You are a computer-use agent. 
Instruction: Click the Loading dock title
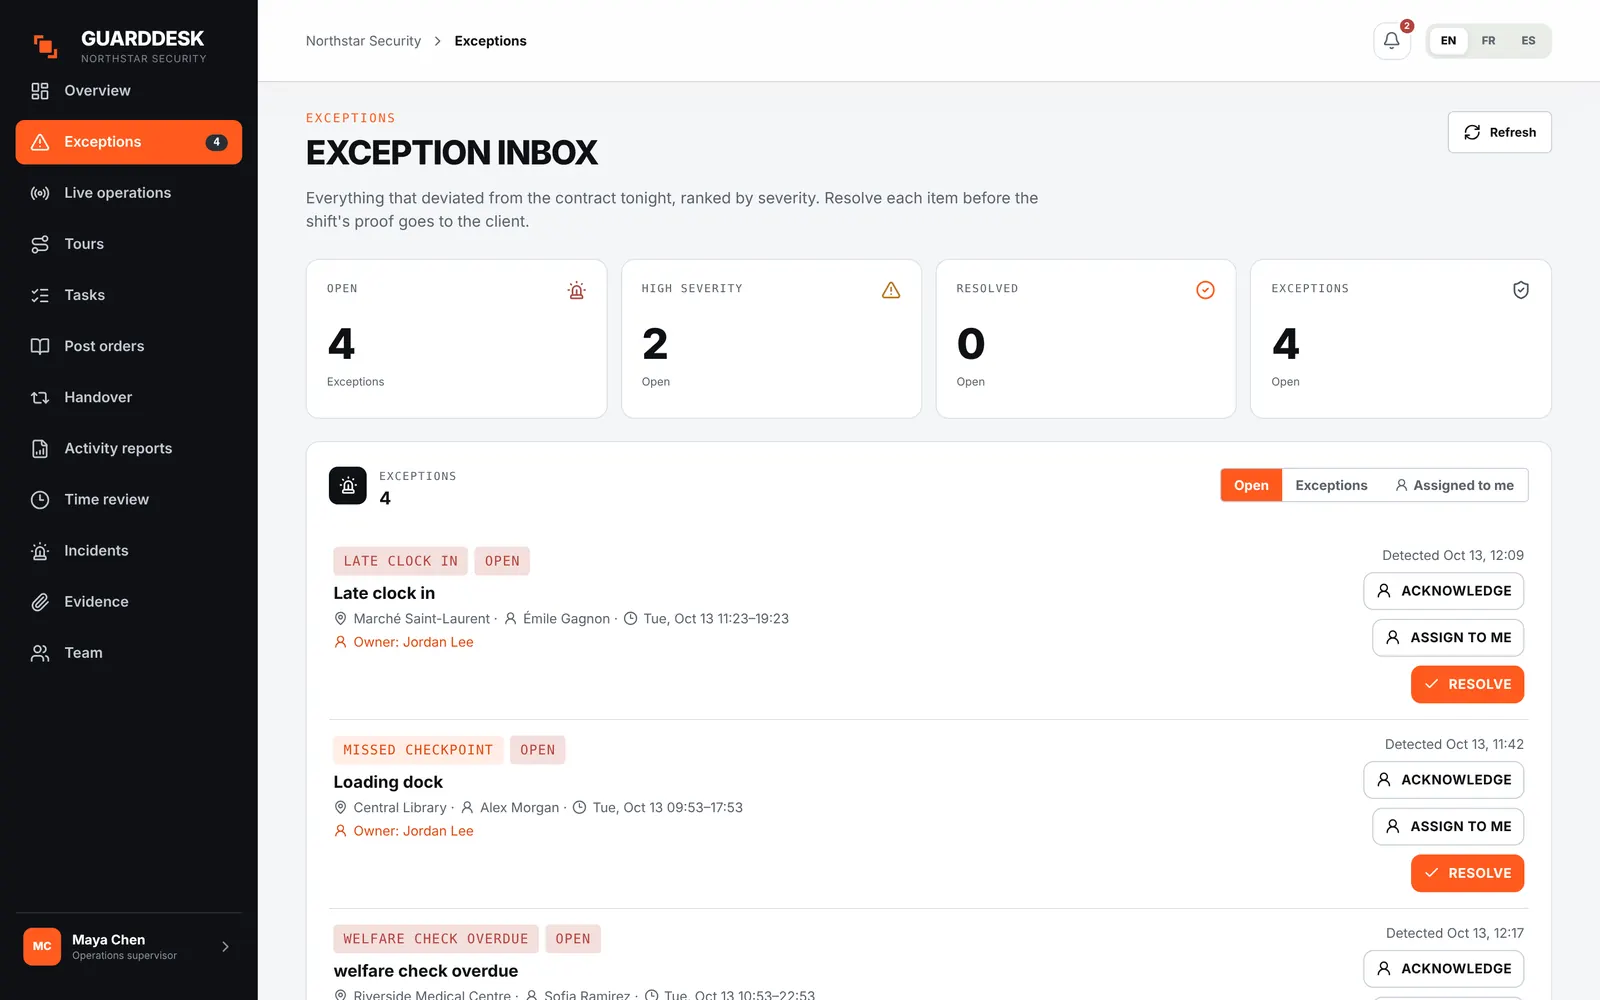[x=388, y=782]
